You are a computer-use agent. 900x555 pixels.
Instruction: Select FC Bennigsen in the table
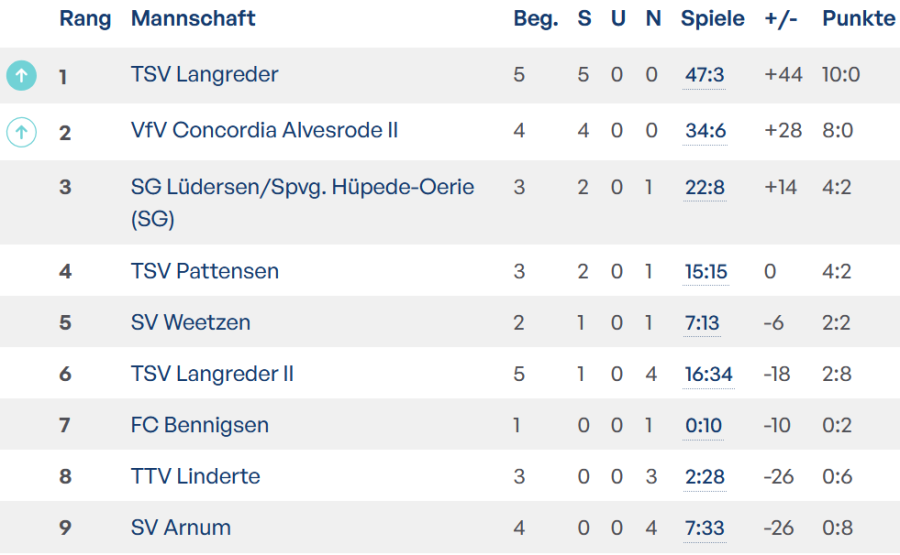[x=199, y=425]
